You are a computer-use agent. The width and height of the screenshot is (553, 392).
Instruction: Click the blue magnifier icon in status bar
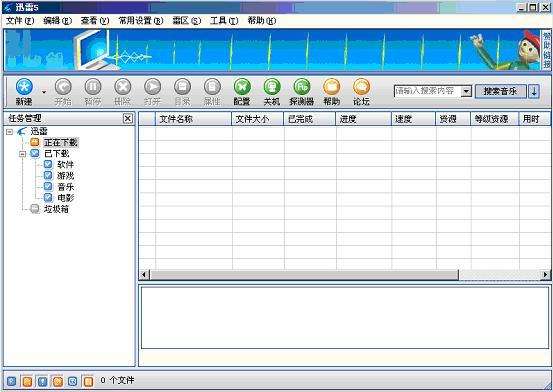73,381
